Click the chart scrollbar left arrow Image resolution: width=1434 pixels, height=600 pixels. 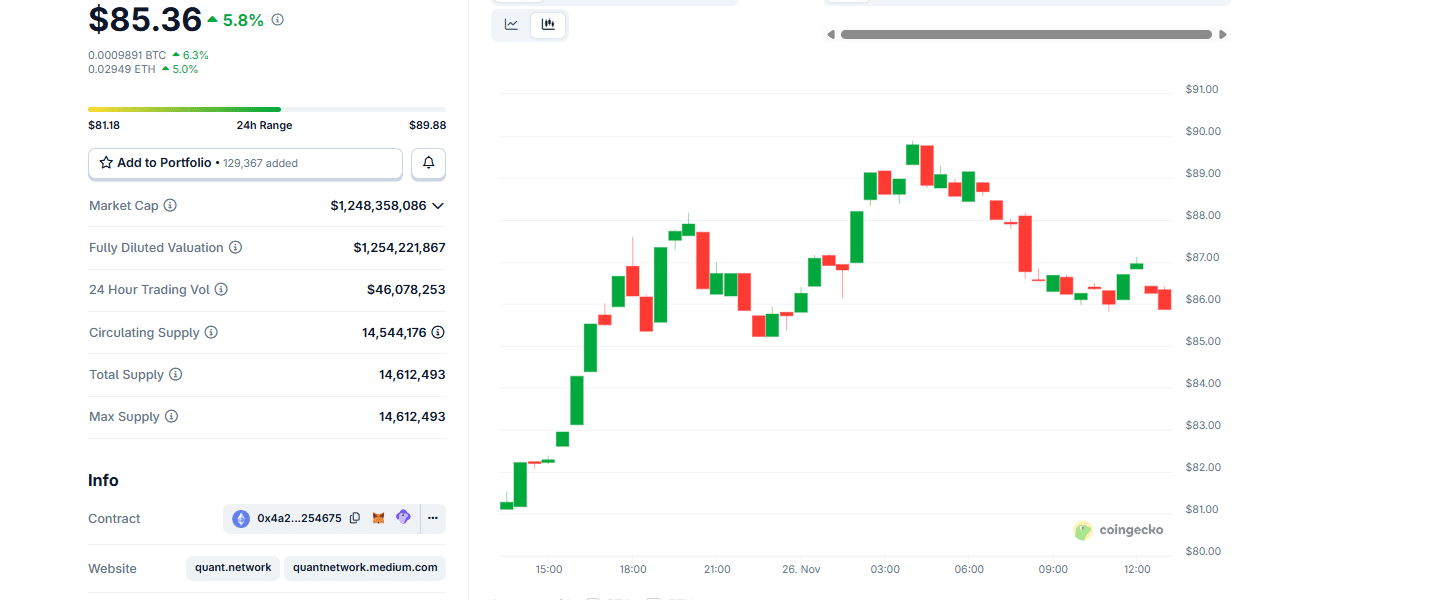pyautogui.click(x=830, y=35)
